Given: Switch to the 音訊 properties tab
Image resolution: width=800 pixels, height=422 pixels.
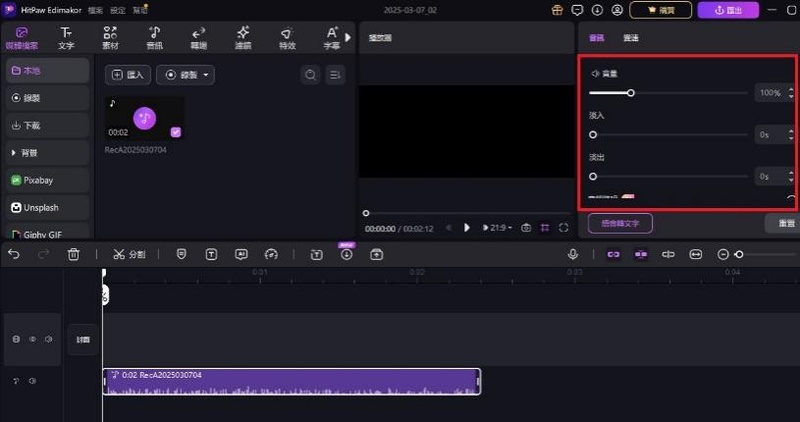Looking at the screenshot, I should click(596, 38).
